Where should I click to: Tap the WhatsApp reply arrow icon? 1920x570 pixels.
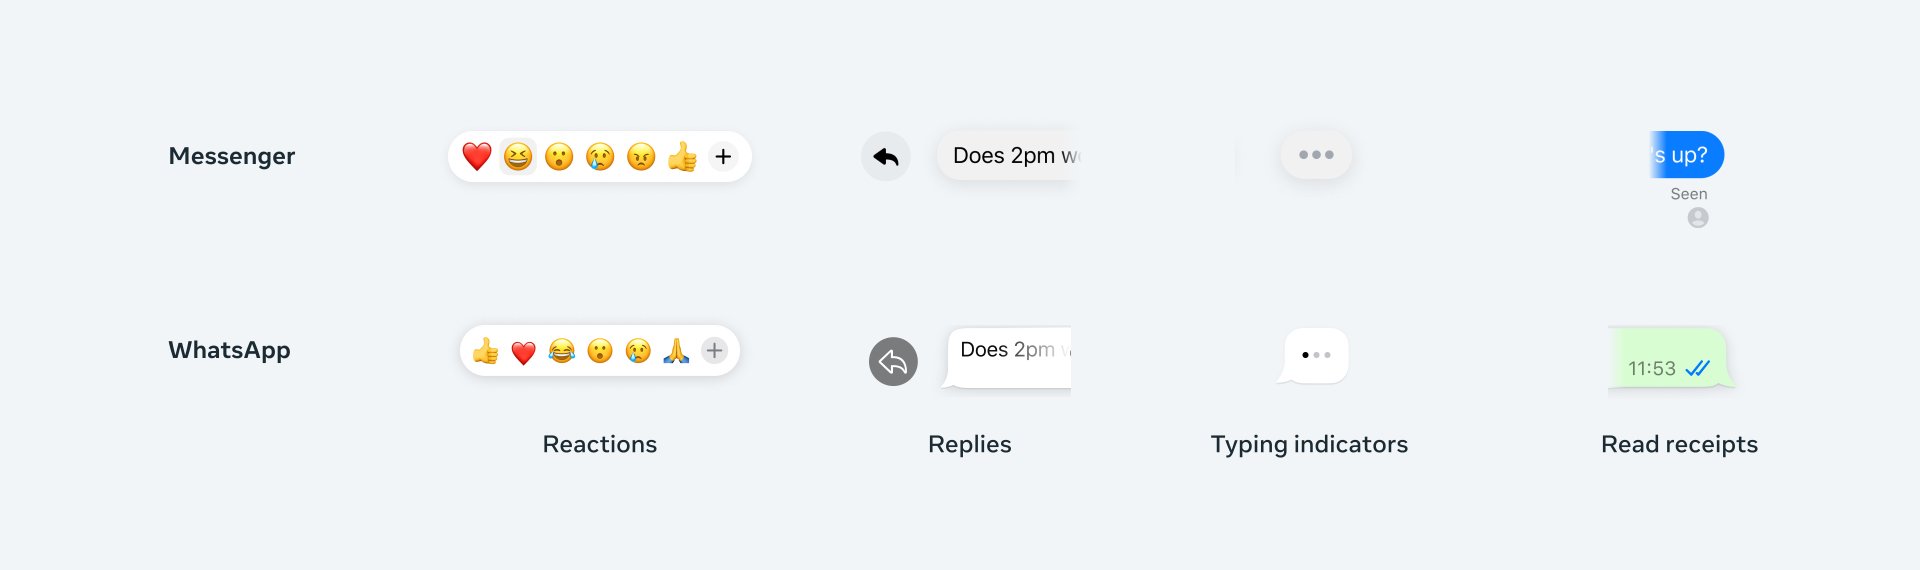pos(893,361)
